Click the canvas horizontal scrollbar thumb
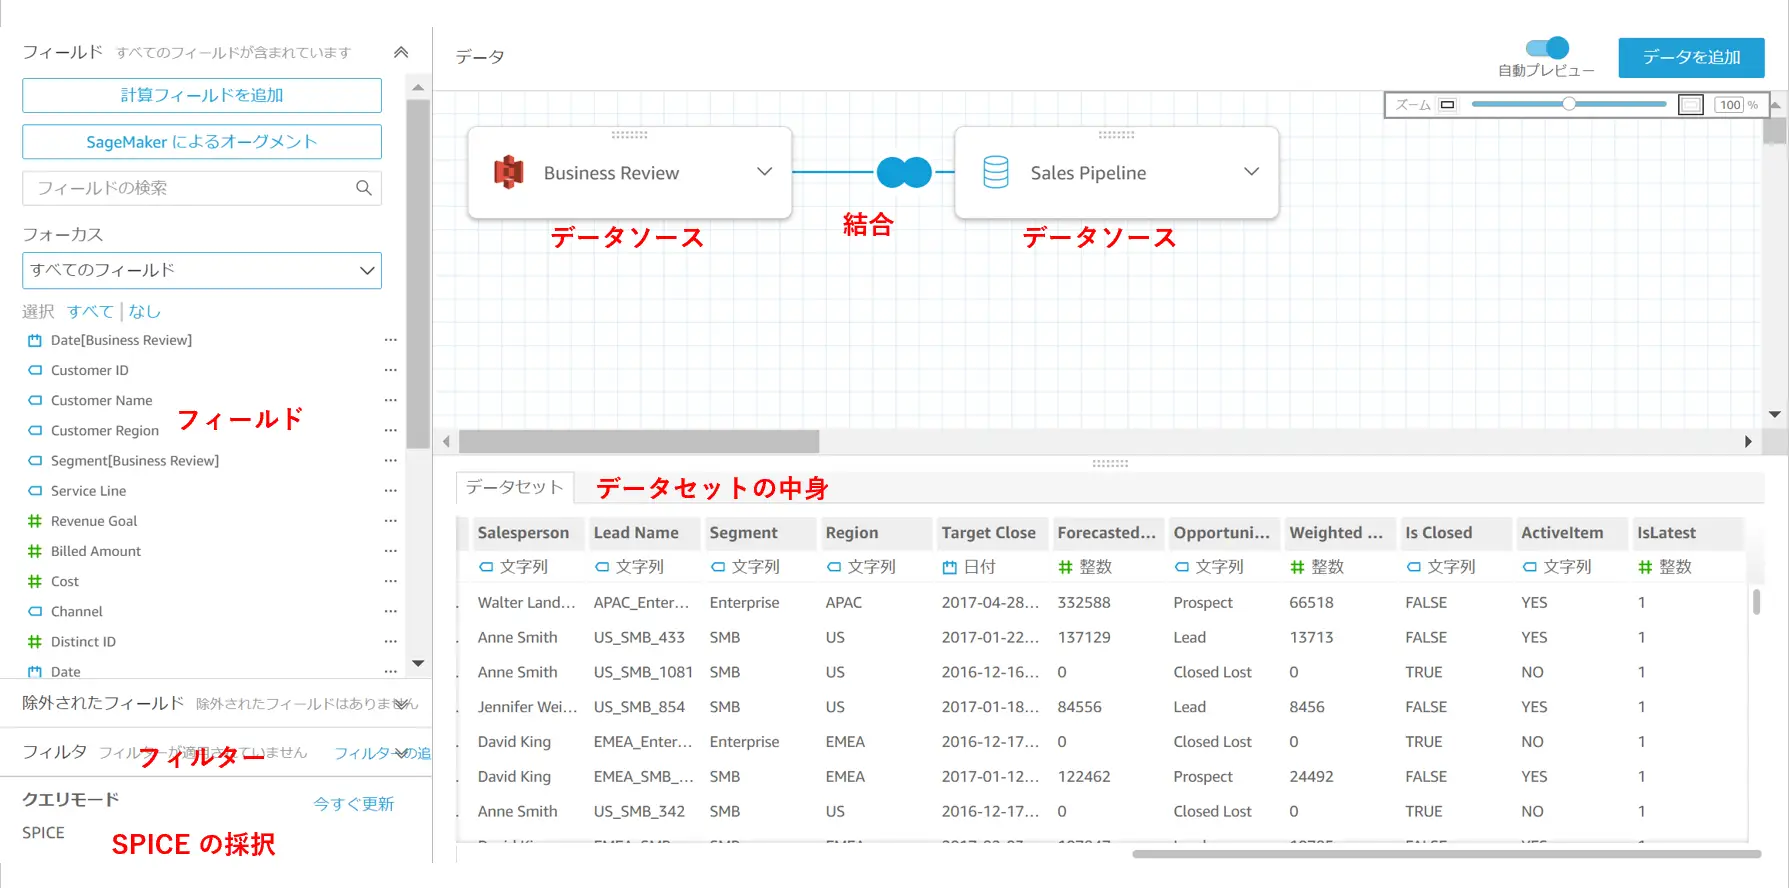Image resolution: width=1789 pixels, height=888 pixels. click(x=639, y=441)
